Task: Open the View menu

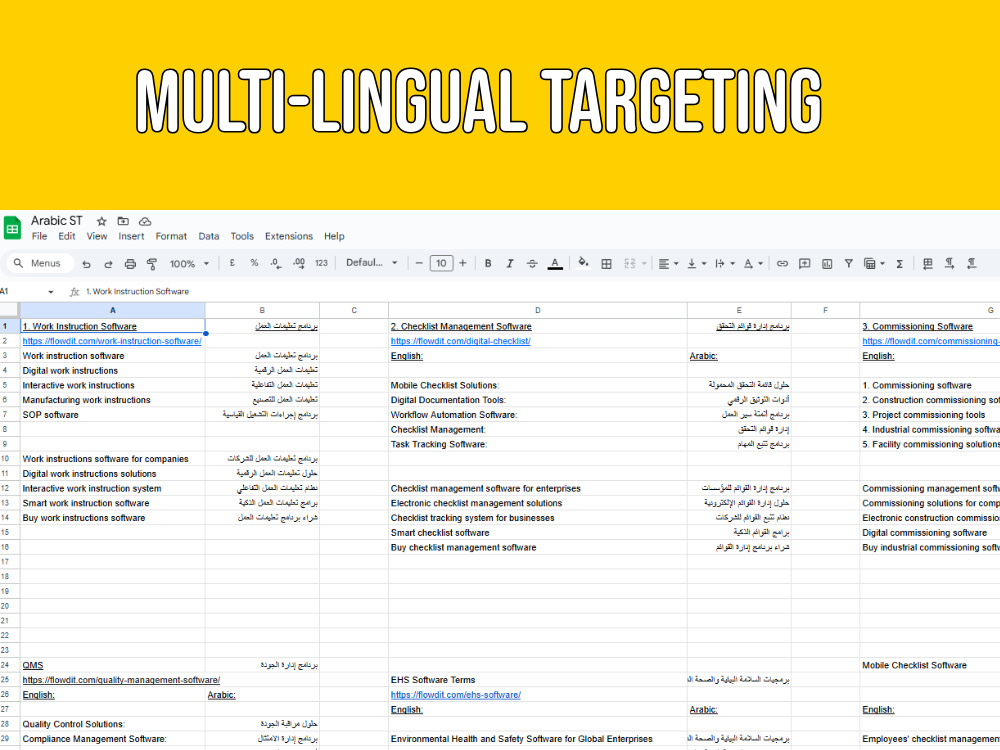Action: pyautogui.click(x=97, y=236)
